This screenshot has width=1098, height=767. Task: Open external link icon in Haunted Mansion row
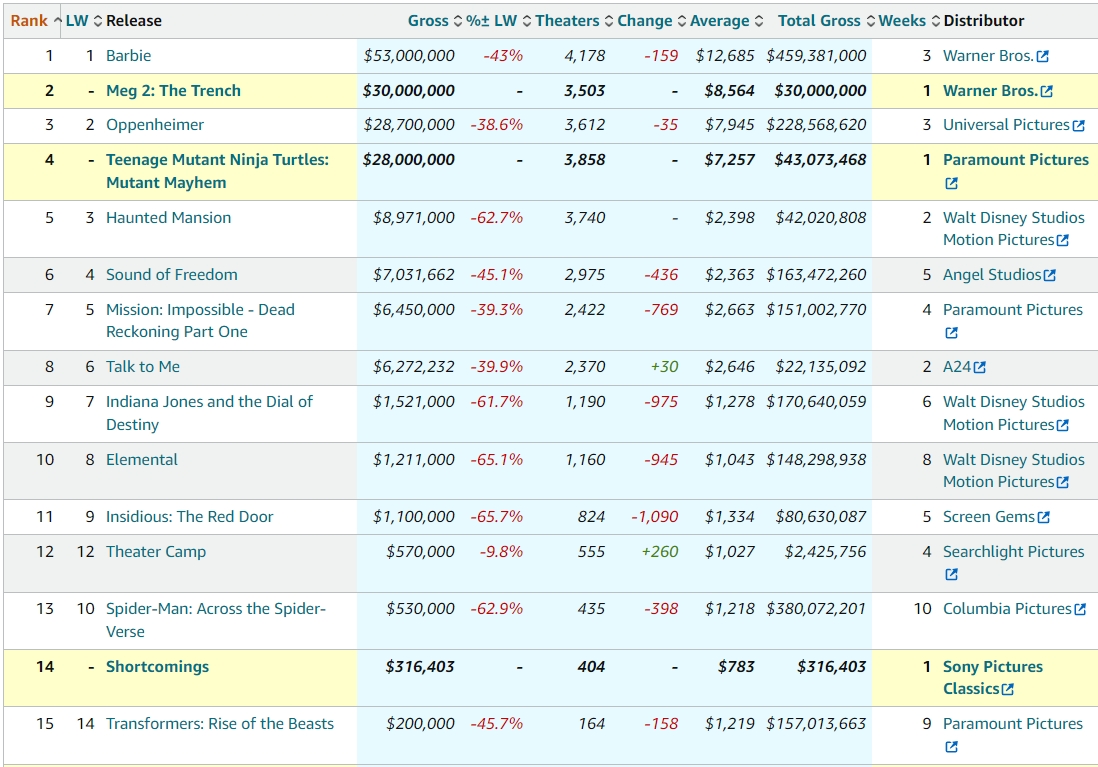coord(1062,240)
